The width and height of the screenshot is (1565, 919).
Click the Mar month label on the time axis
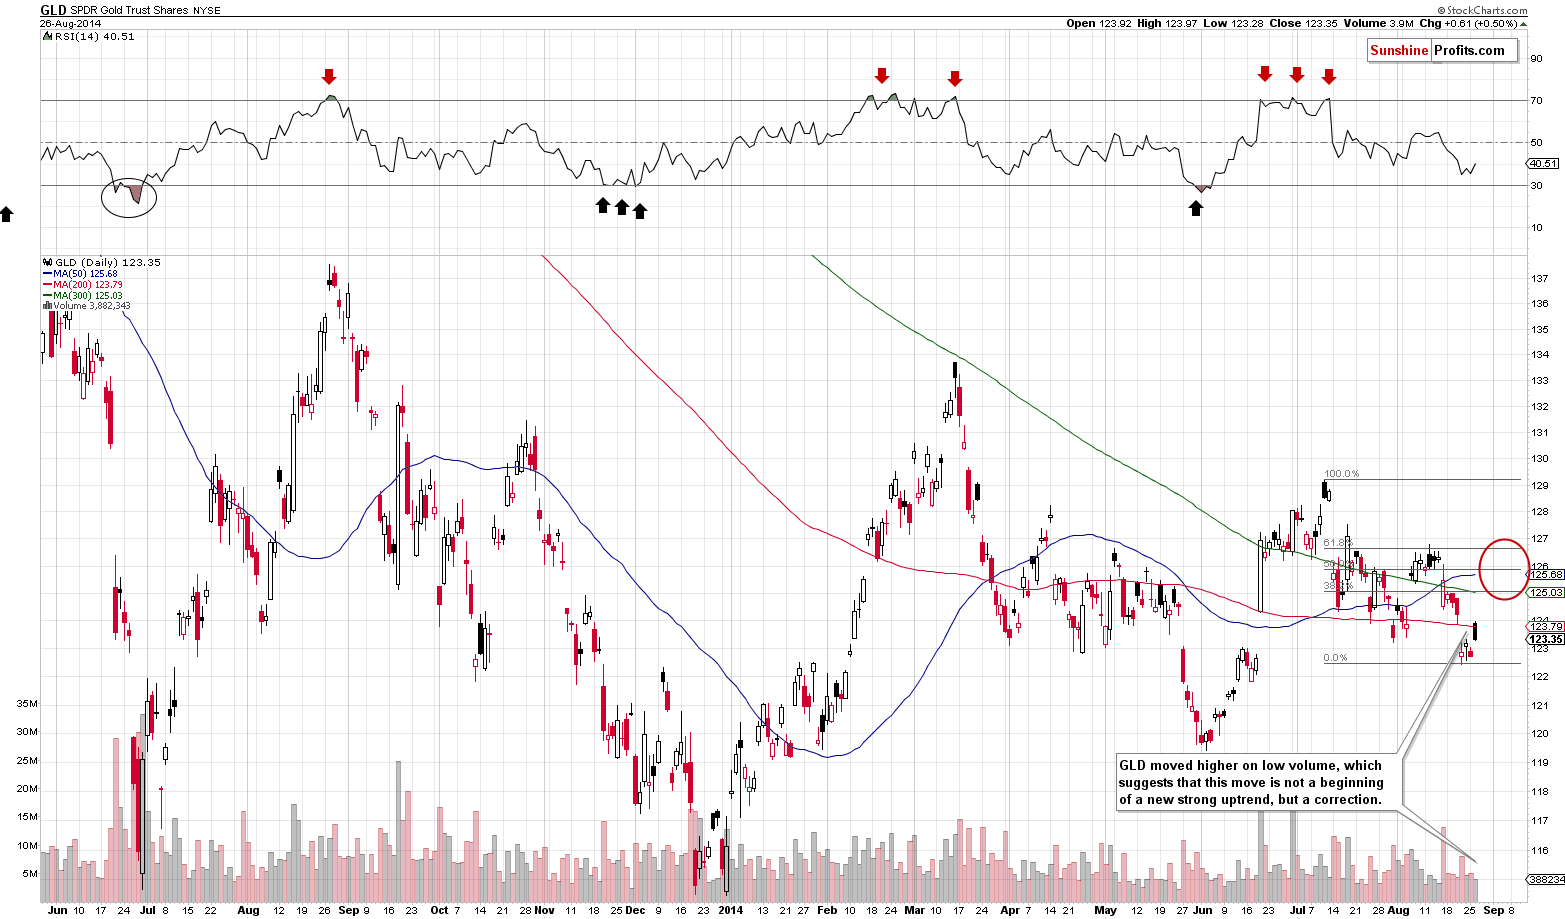click(x=916, y=910)
